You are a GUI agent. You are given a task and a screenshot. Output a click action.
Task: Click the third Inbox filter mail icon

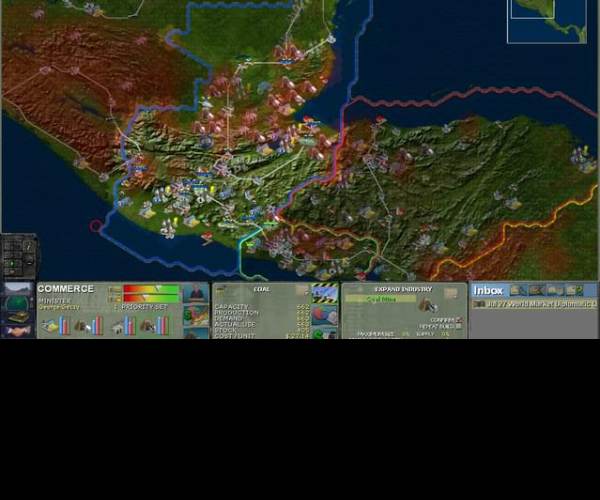pos(555,290)
